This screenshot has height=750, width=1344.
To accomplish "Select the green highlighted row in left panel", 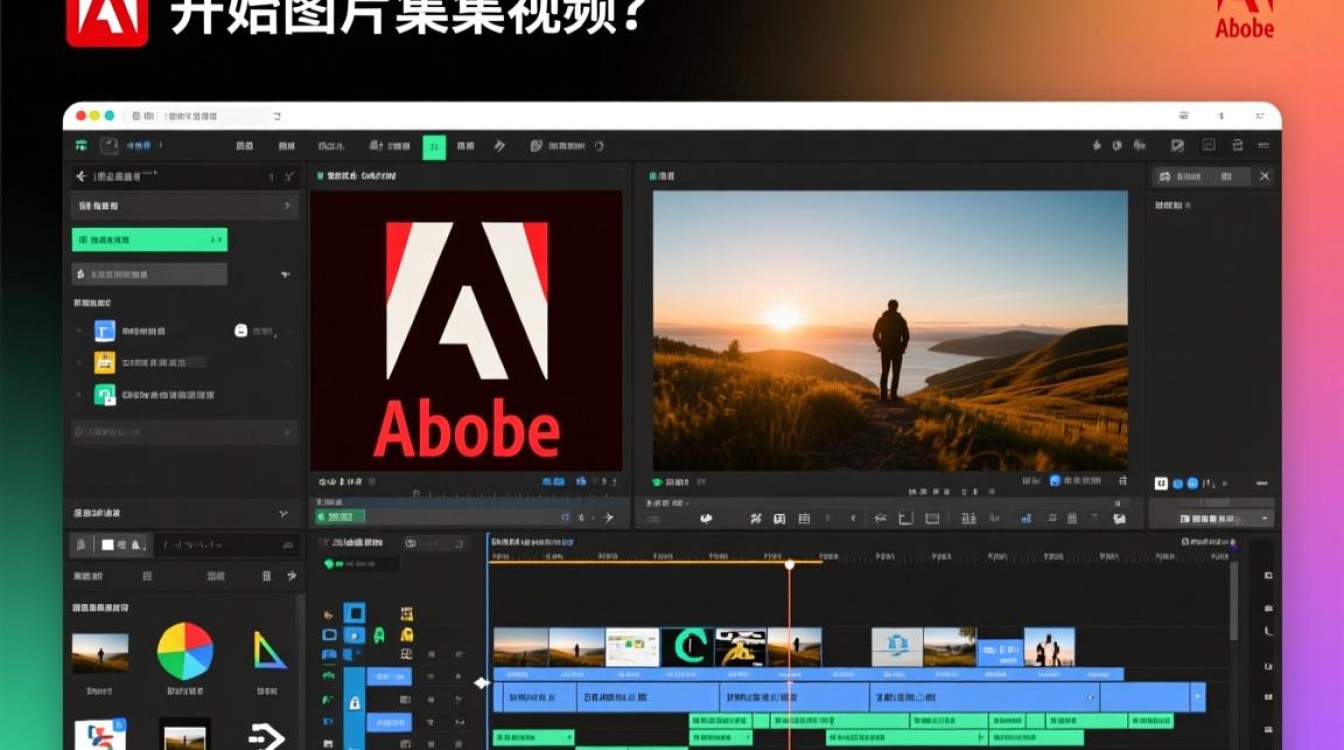I will coord(149,240).
